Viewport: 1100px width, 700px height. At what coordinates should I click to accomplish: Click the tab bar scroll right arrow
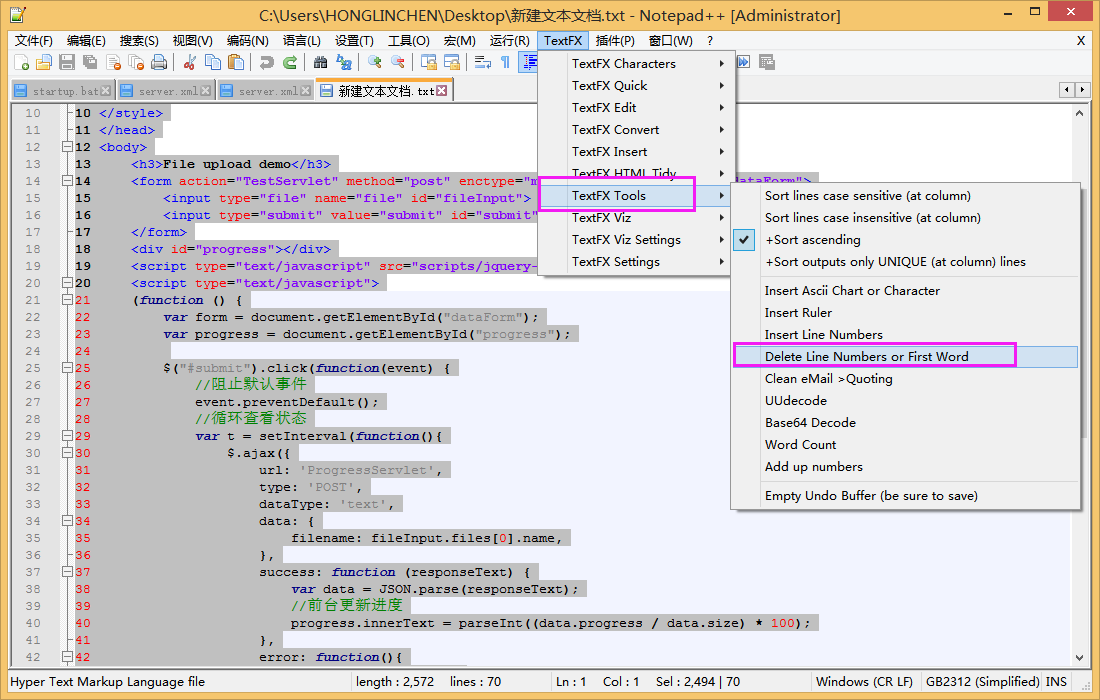tap(1082, 90)
